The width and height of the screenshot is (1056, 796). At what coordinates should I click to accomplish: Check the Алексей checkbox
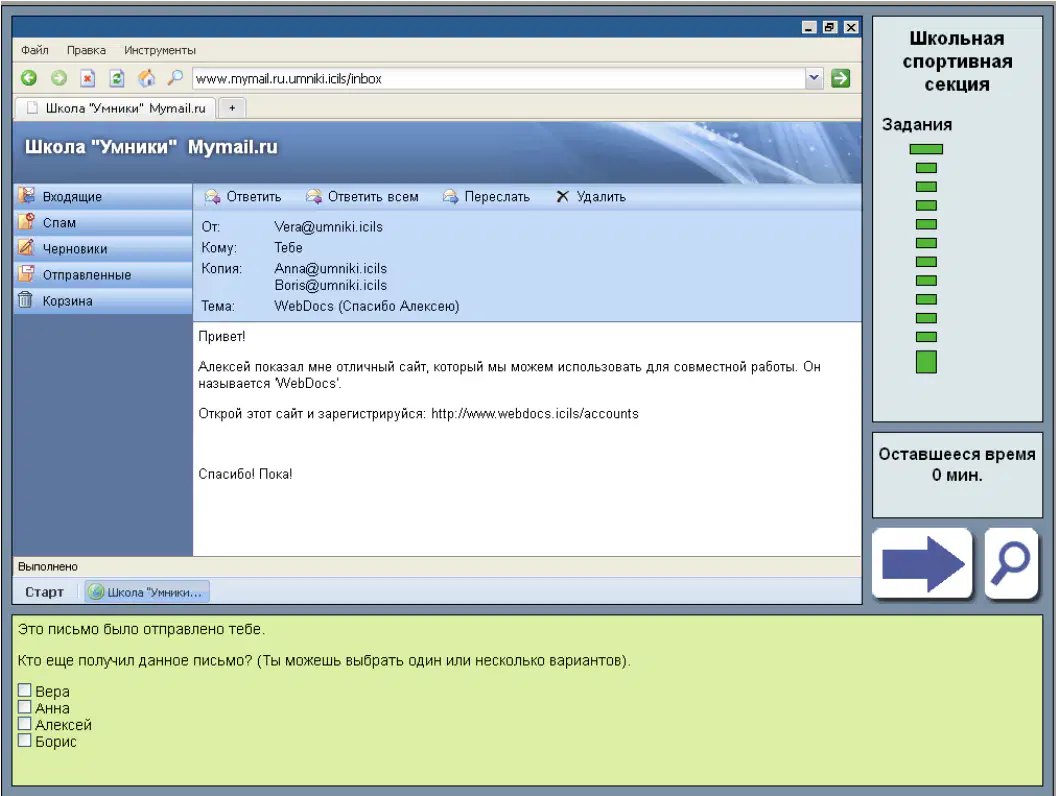pyautogui.click(x=24, y=724)
